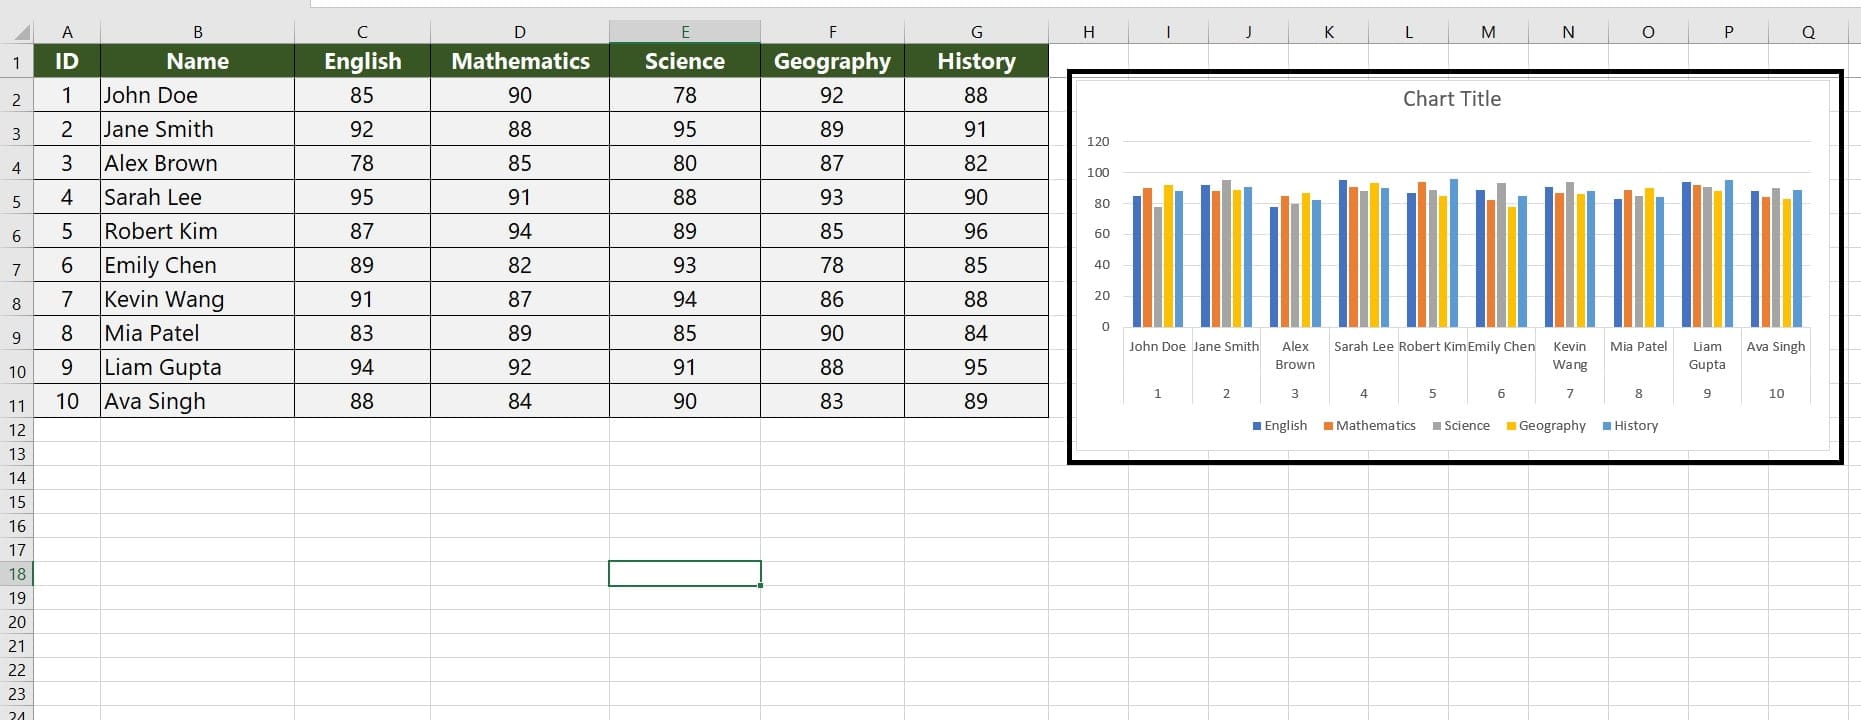Screen dimensions: 1861x720
Task: Select the History legend entry
Action: 1630,426
